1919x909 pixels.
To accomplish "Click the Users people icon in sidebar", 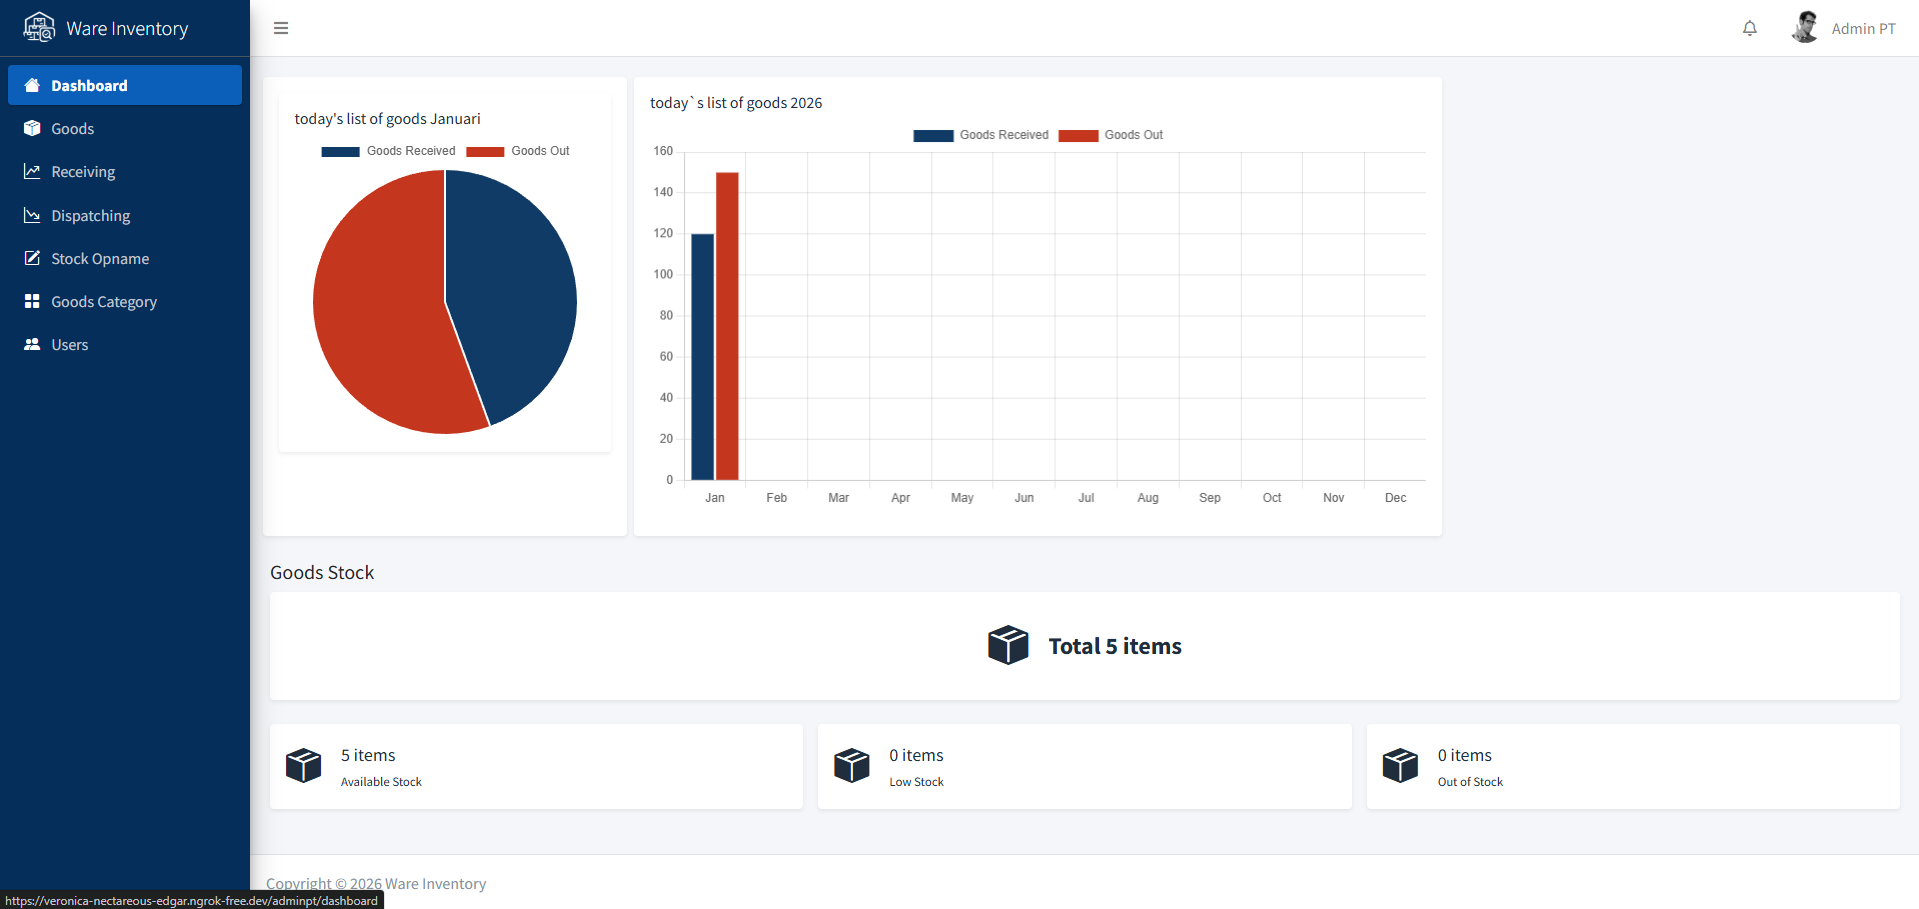I will (x=32, y=345).
